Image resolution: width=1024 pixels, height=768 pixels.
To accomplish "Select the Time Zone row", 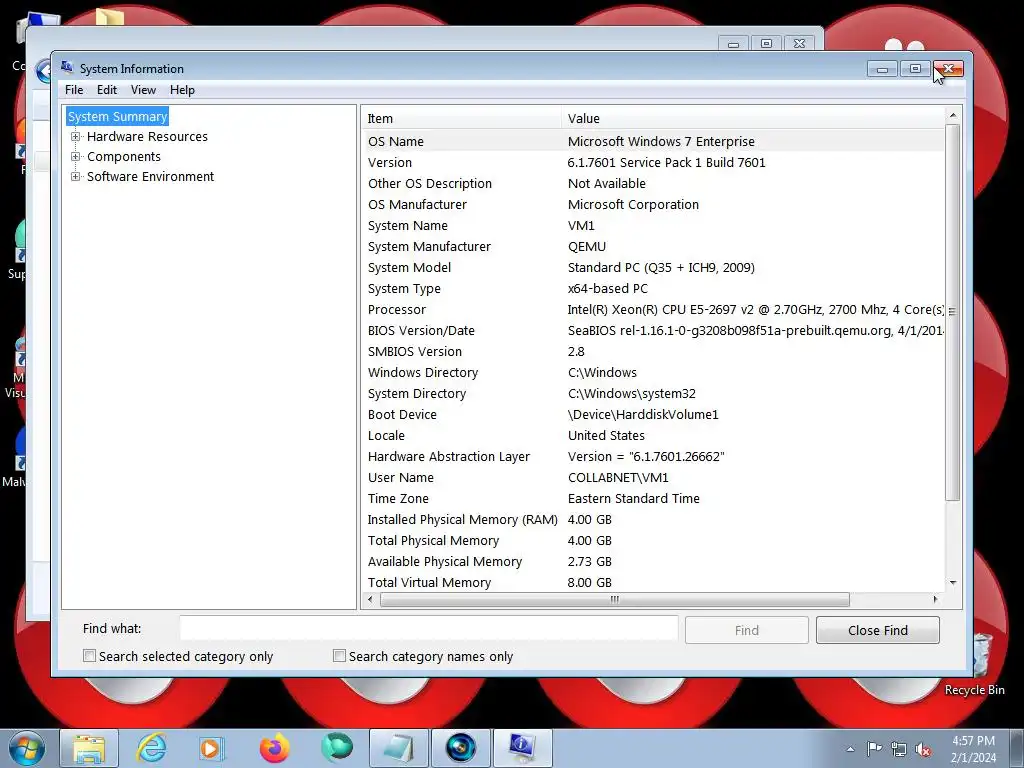I will (653, 498).
